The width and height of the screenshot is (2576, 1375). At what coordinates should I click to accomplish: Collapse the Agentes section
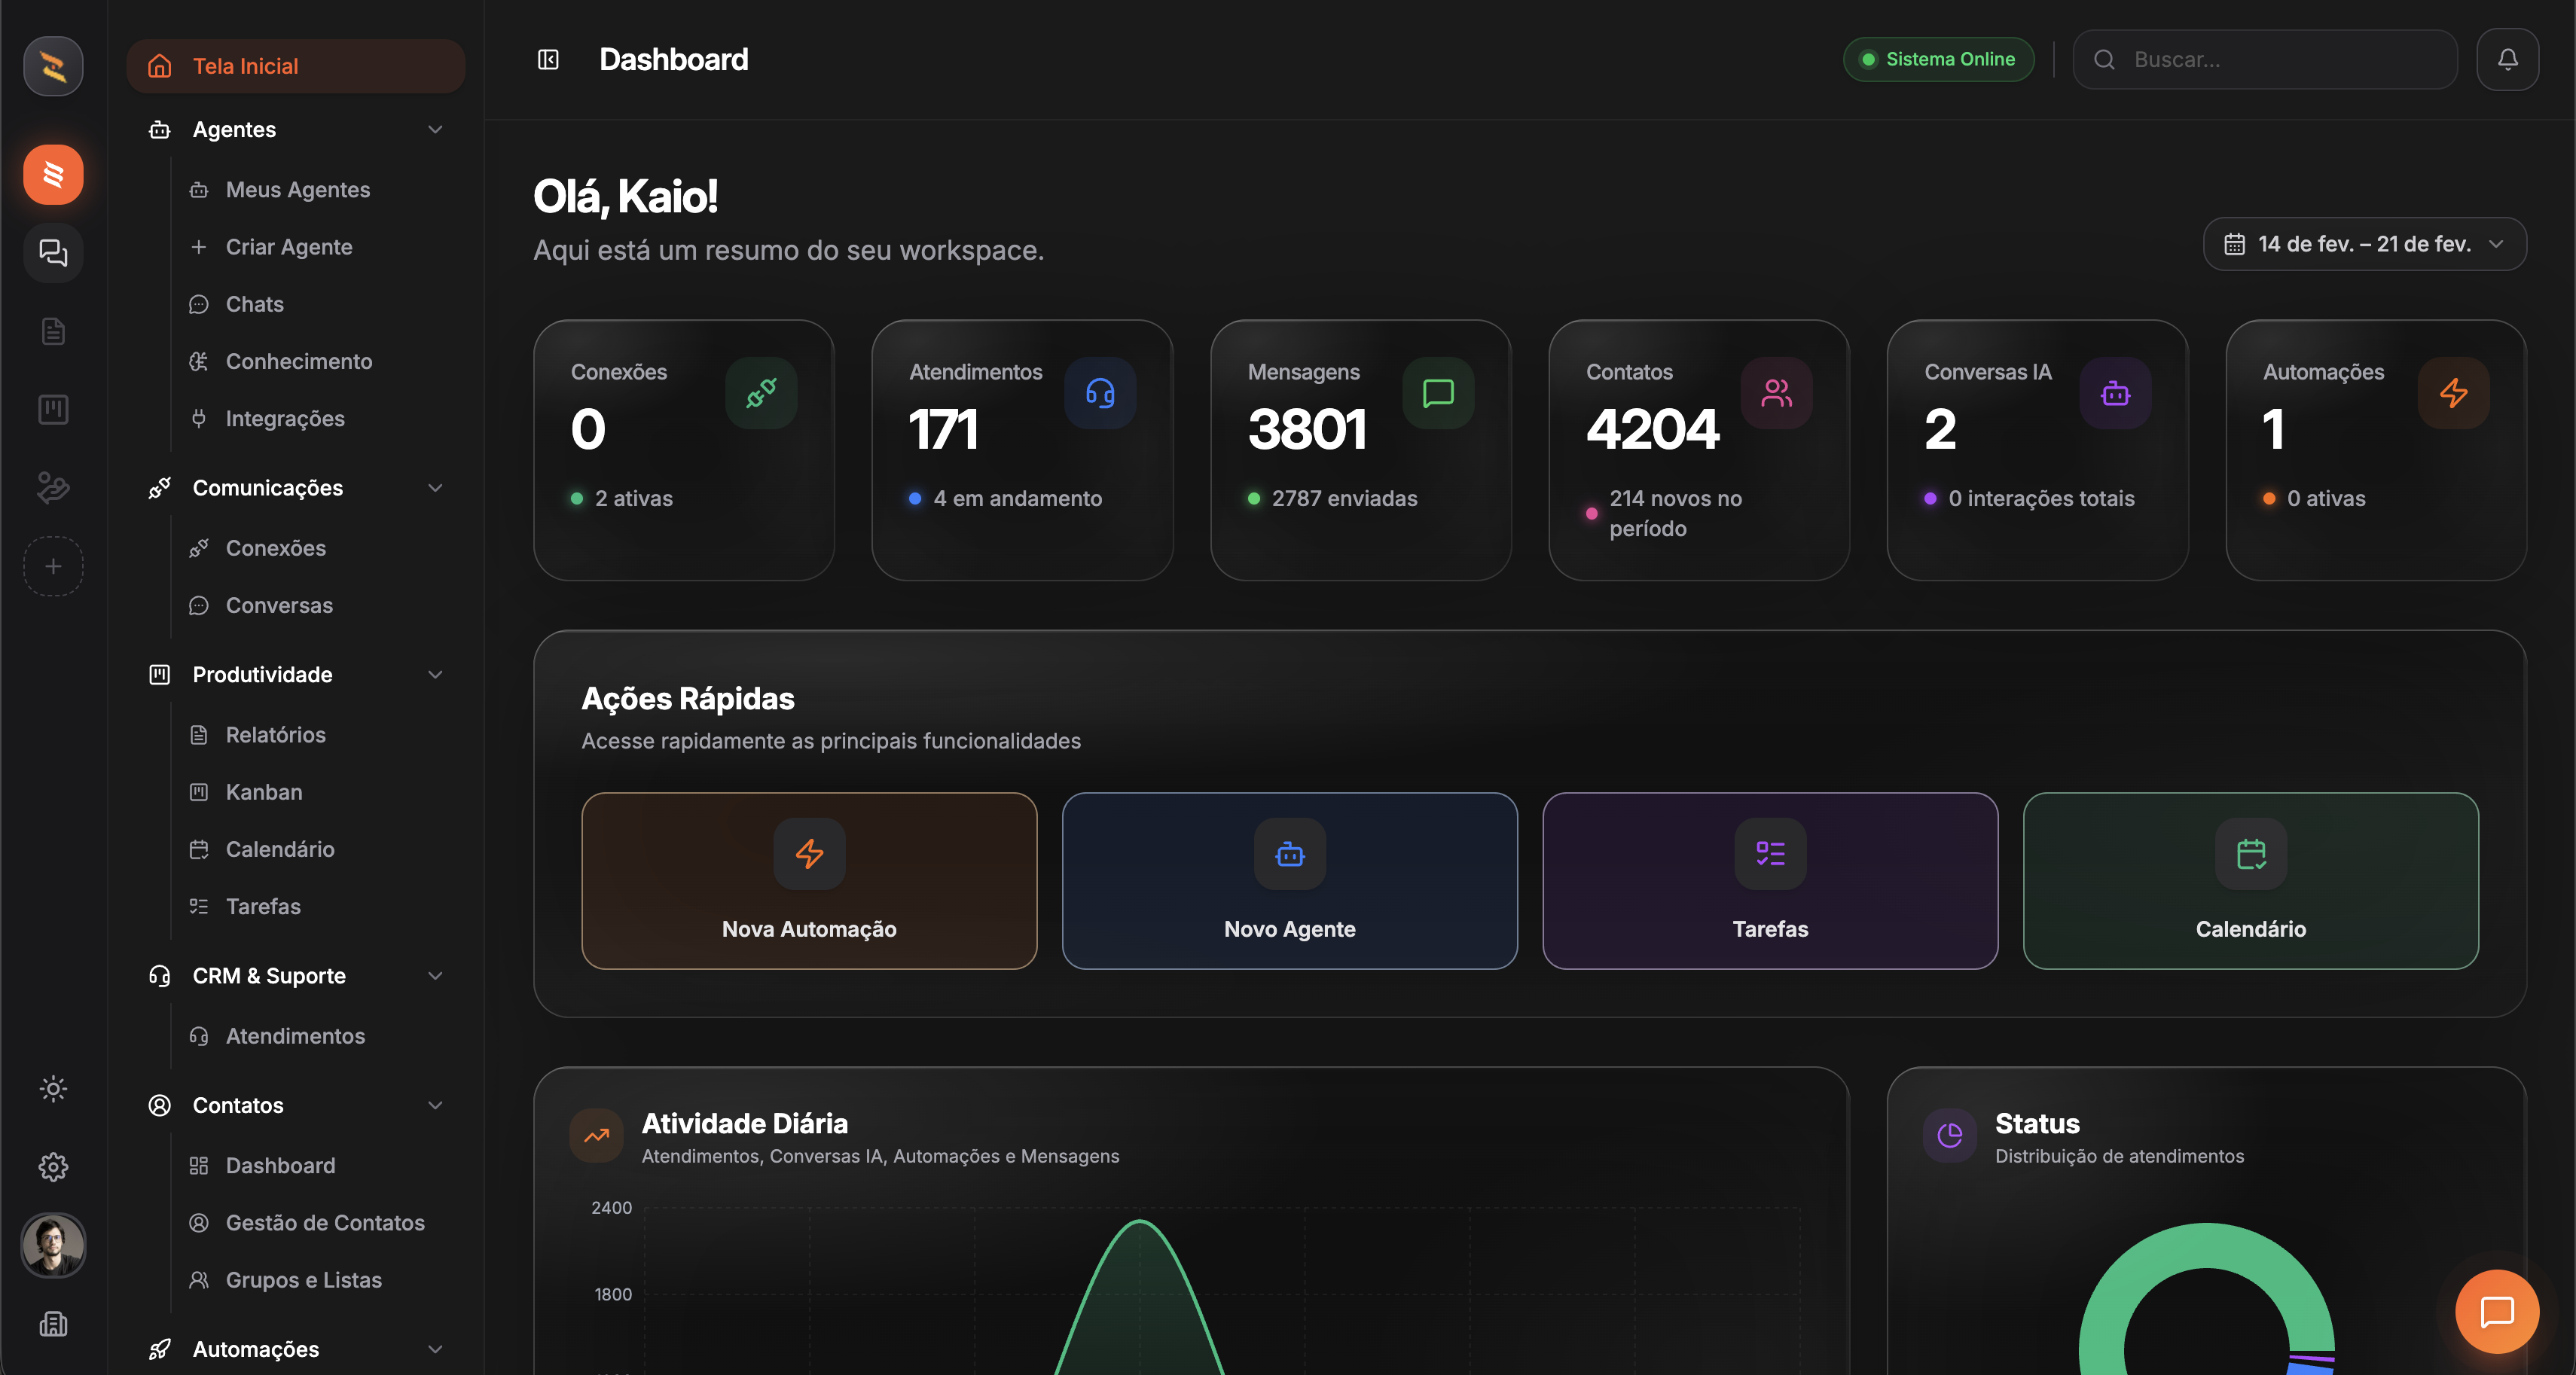tap(435, 130)
